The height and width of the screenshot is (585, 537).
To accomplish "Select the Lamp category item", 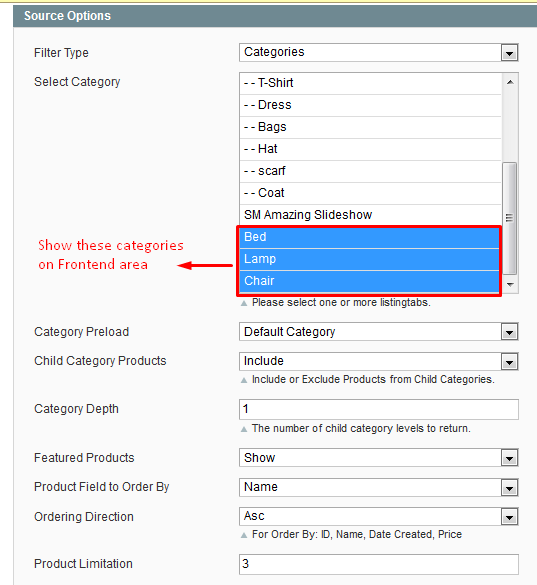I will pos(369,259).
